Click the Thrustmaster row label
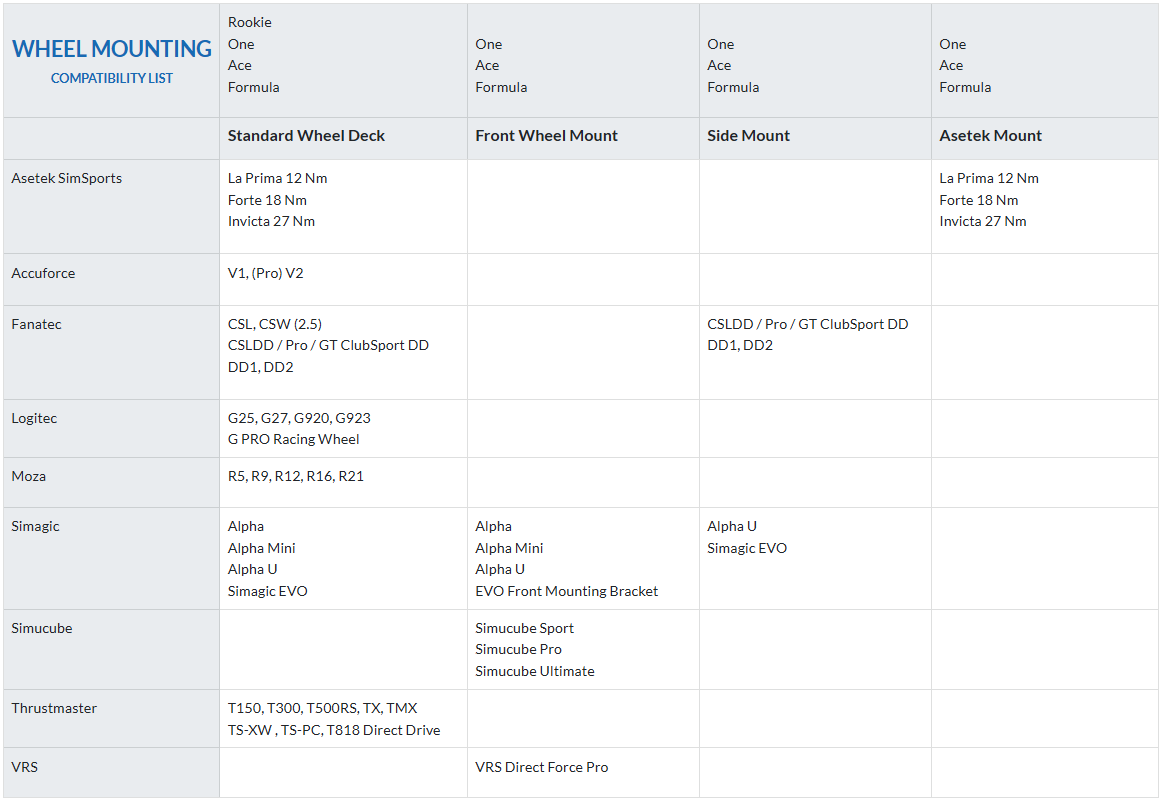 54,708
